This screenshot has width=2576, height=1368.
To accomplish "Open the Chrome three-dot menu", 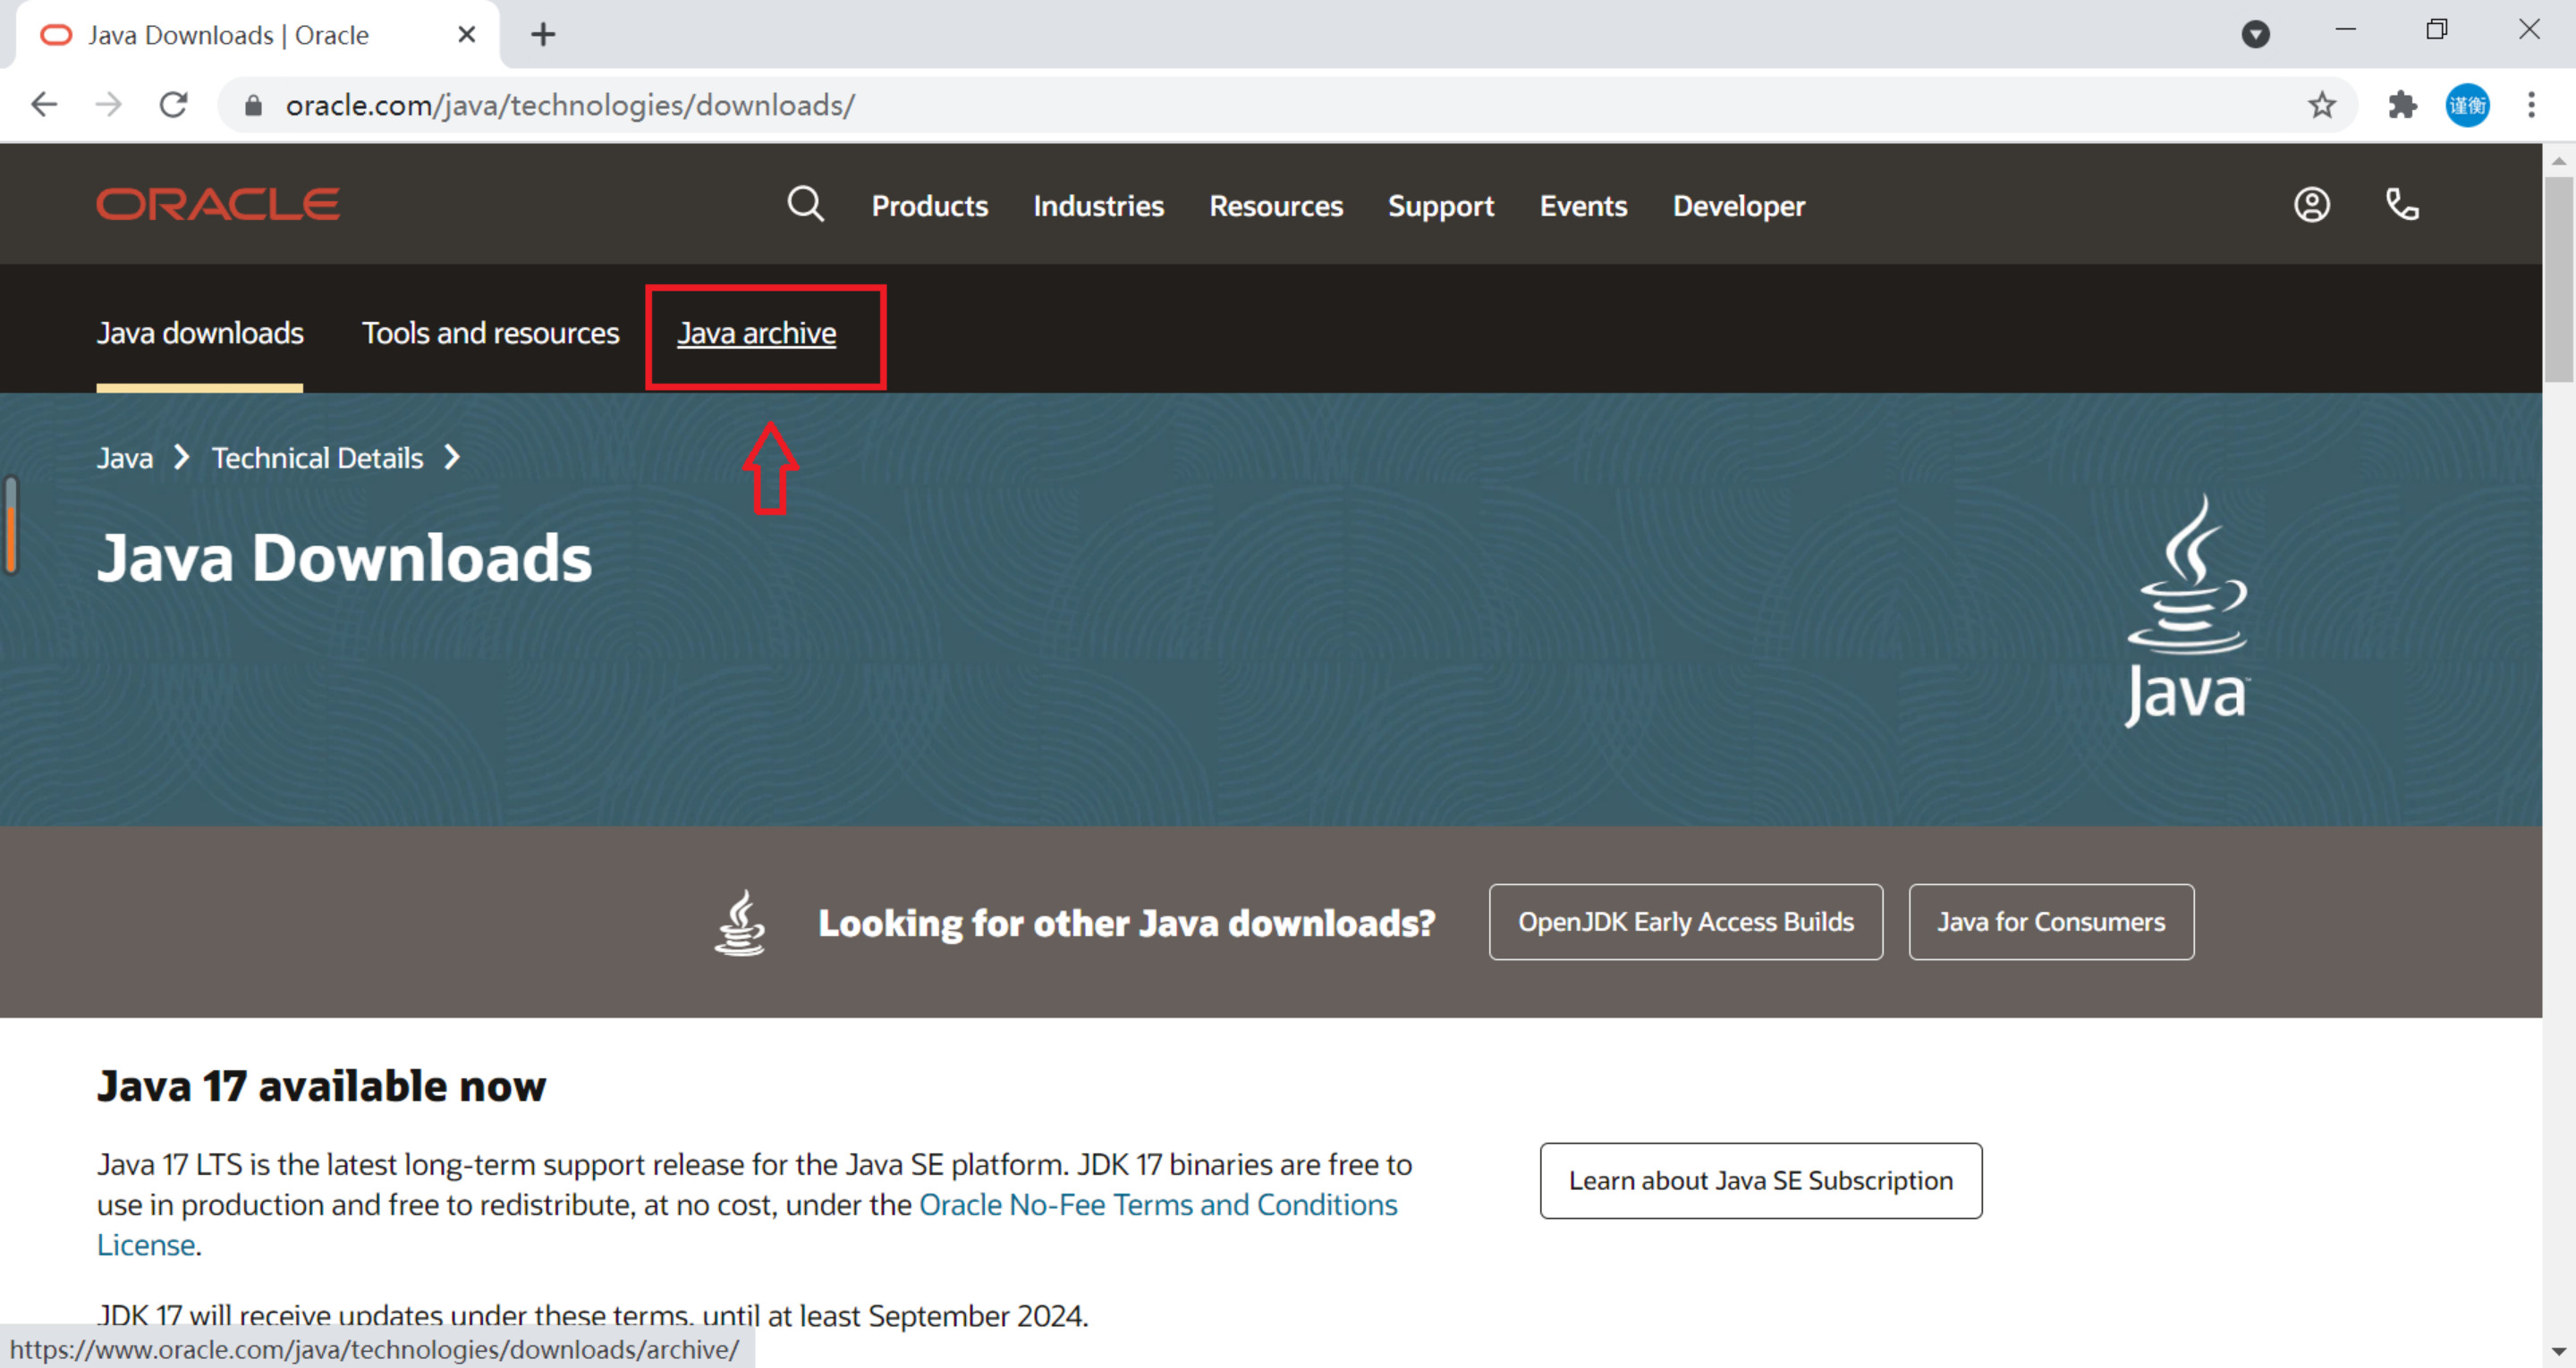I will pyautogui.click(x=2531, y=105).
